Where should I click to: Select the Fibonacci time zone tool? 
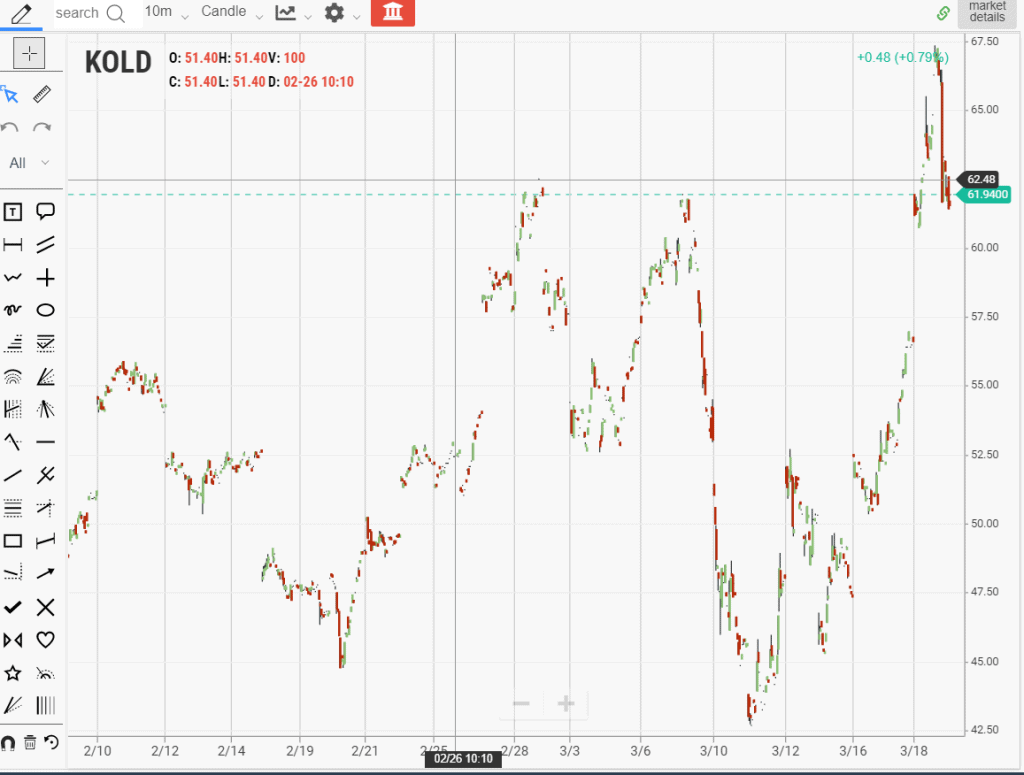point(12,409)
